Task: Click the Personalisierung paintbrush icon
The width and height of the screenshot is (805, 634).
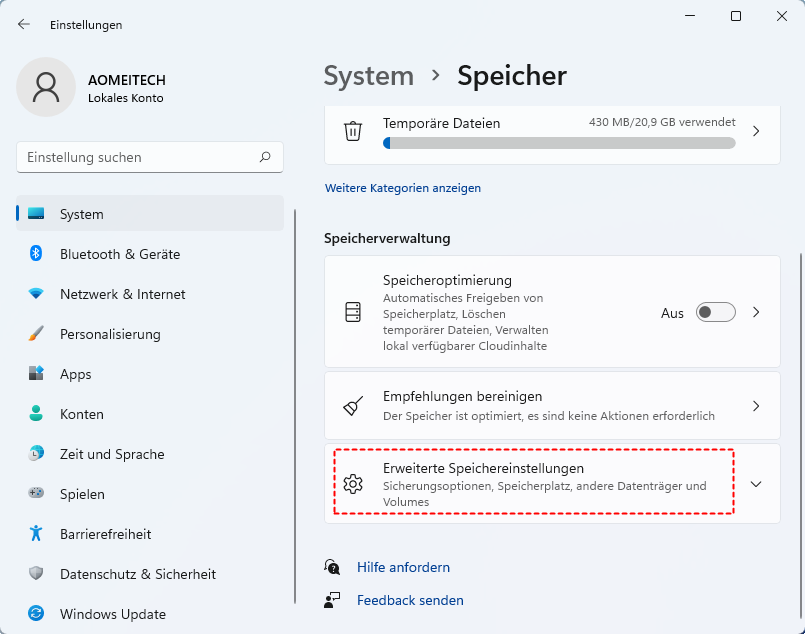Action: (36, 334)
